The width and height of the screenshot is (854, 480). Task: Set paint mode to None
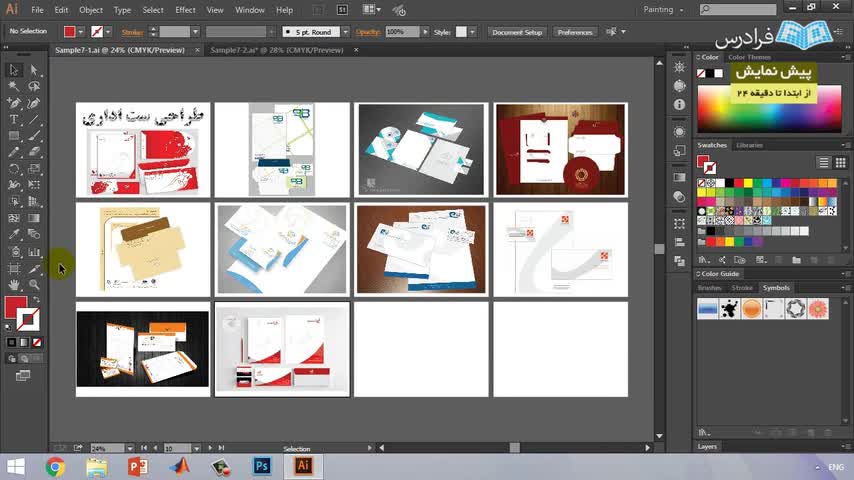[x=36, y=342]
